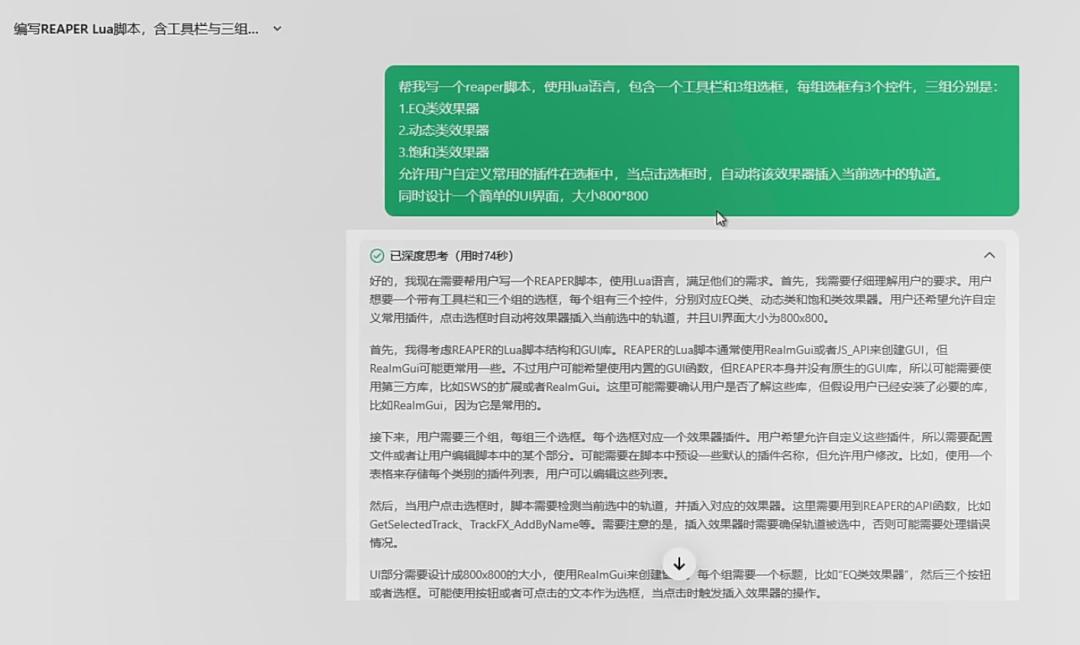Click the paragraph starting 'UI部分需要设计成800x800'
The image size is (1080, 645).
(681, 584)
